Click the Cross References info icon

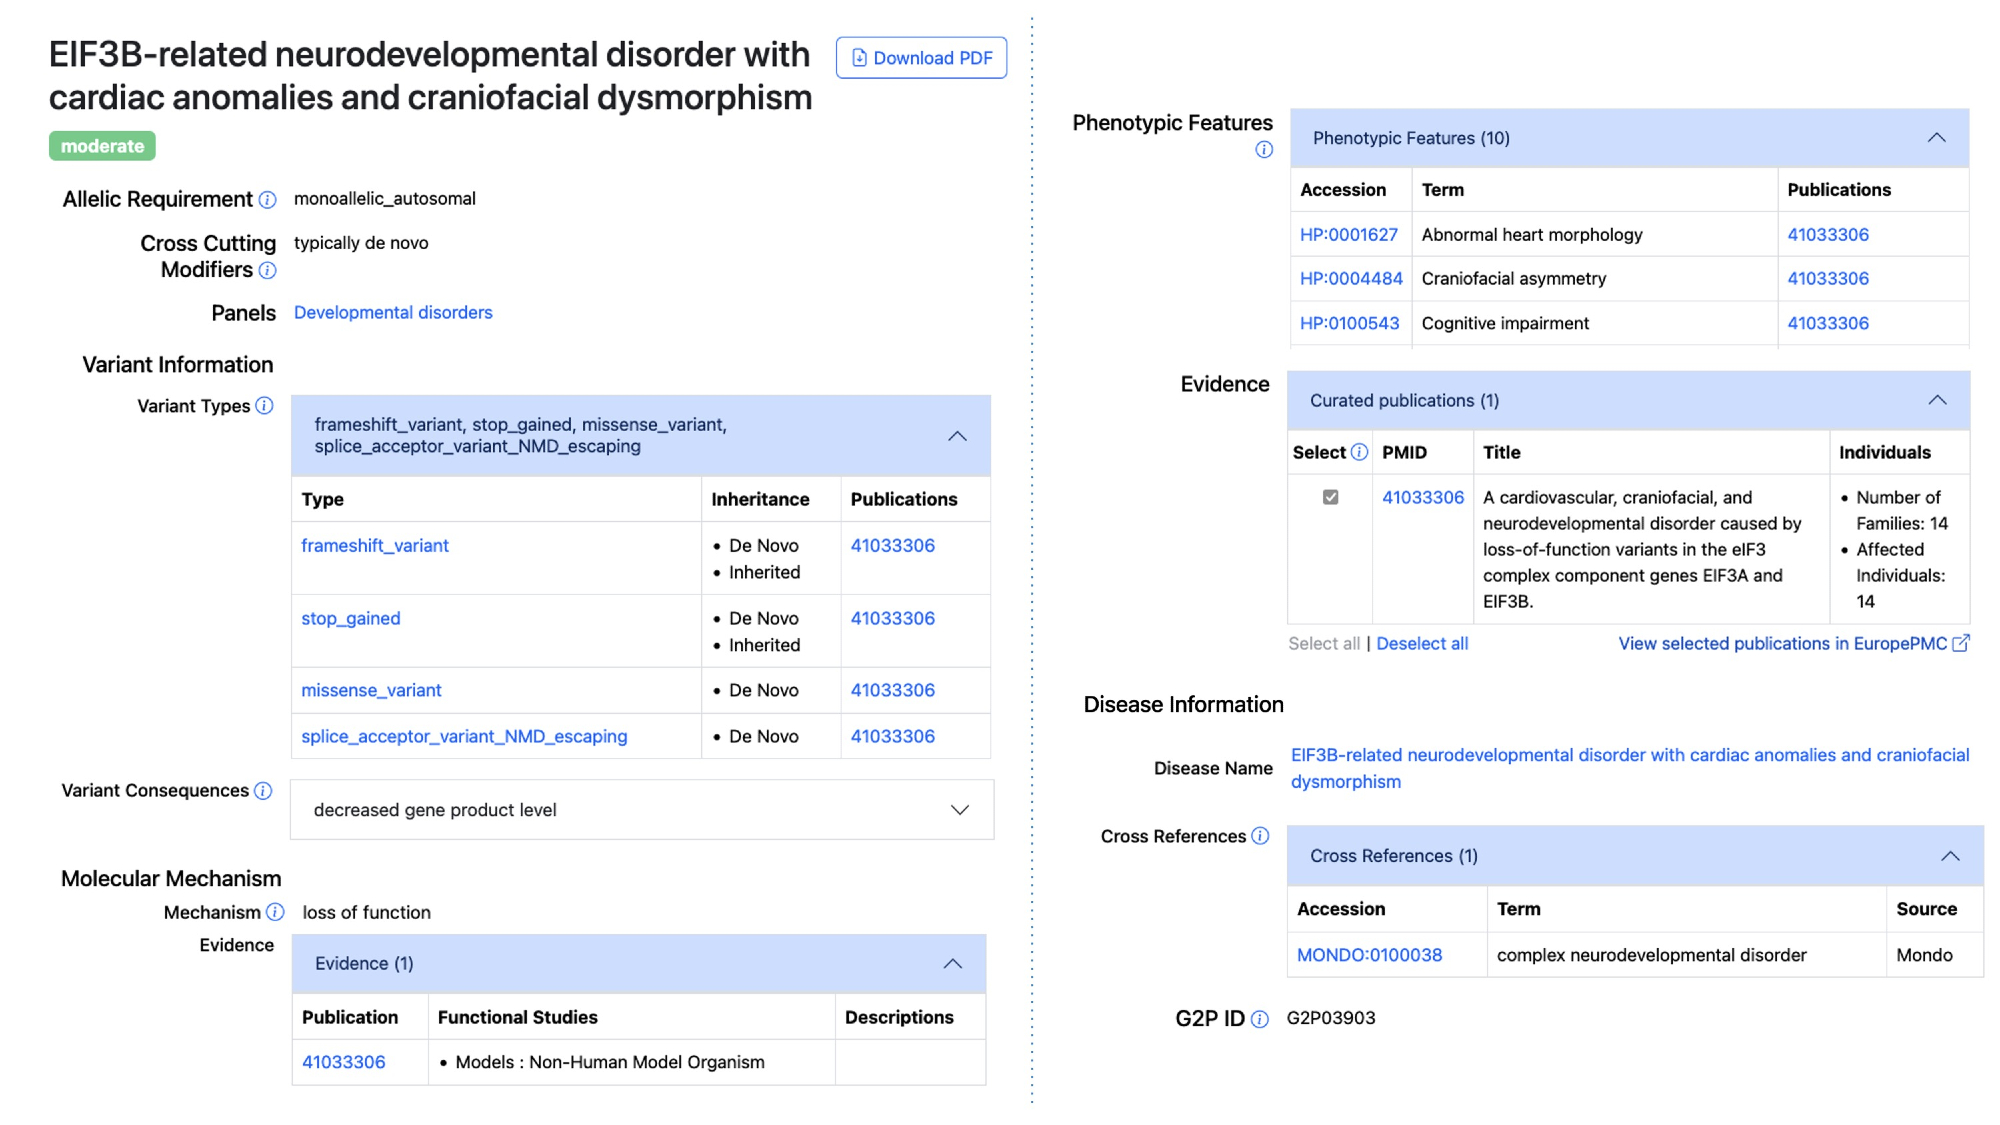tap(1260, 836)
